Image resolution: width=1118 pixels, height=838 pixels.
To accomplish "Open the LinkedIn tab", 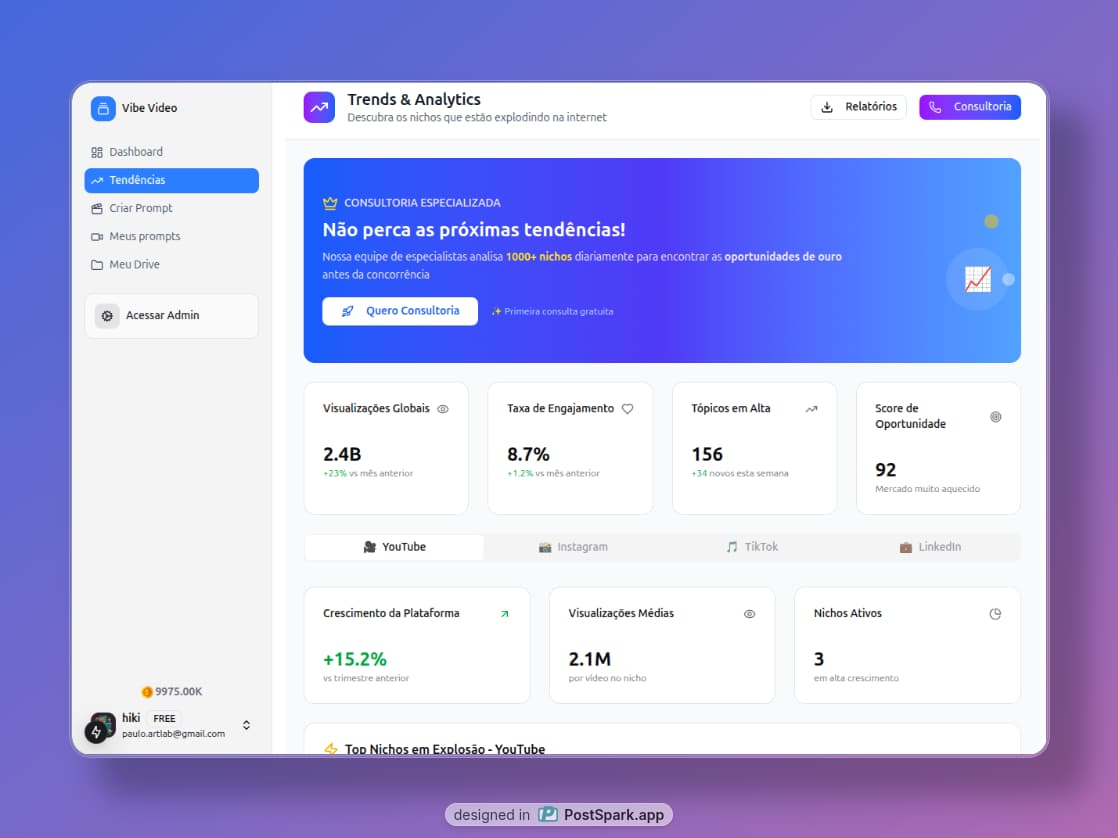I will (930, 547).
